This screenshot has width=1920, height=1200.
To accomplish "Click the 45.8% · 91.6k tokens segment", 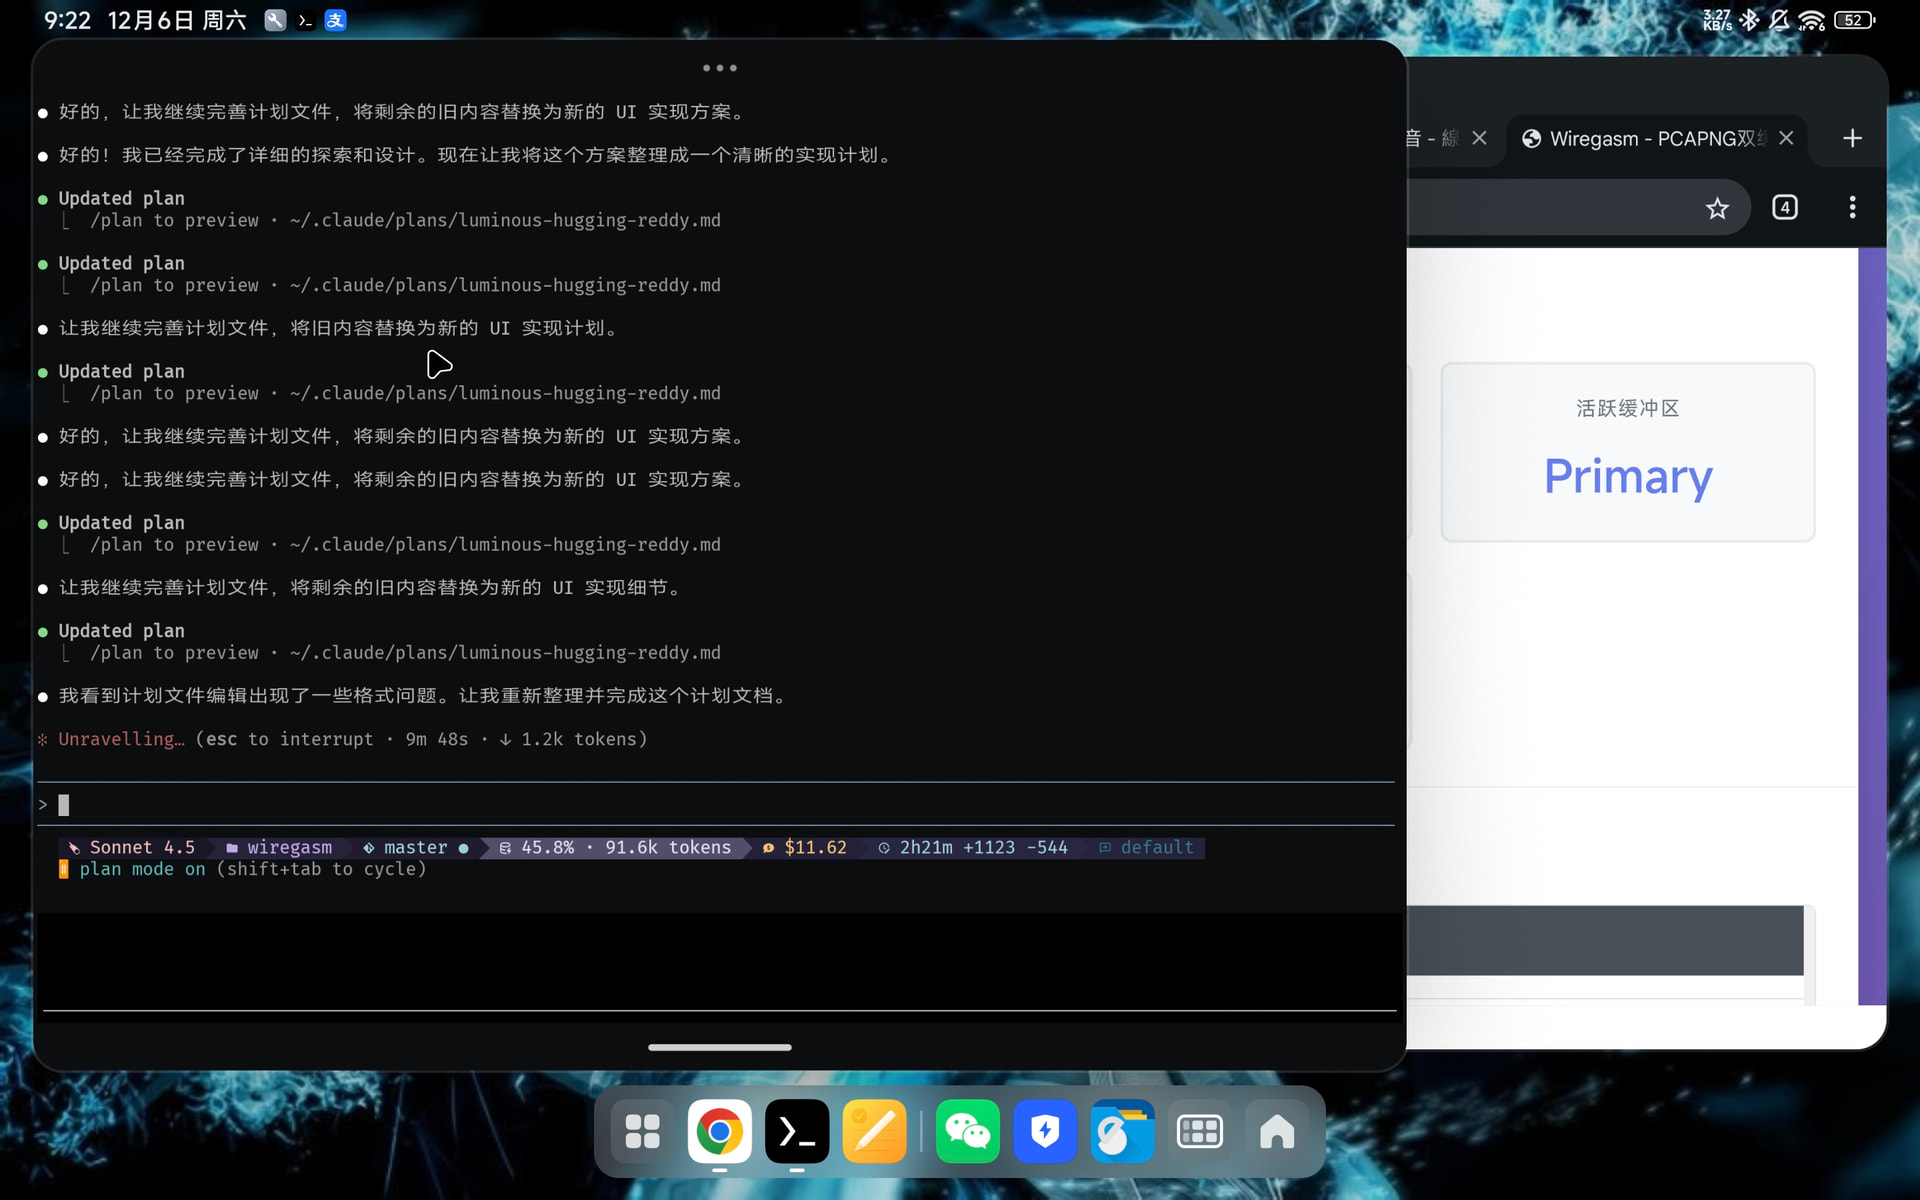I will coord(616,847).
